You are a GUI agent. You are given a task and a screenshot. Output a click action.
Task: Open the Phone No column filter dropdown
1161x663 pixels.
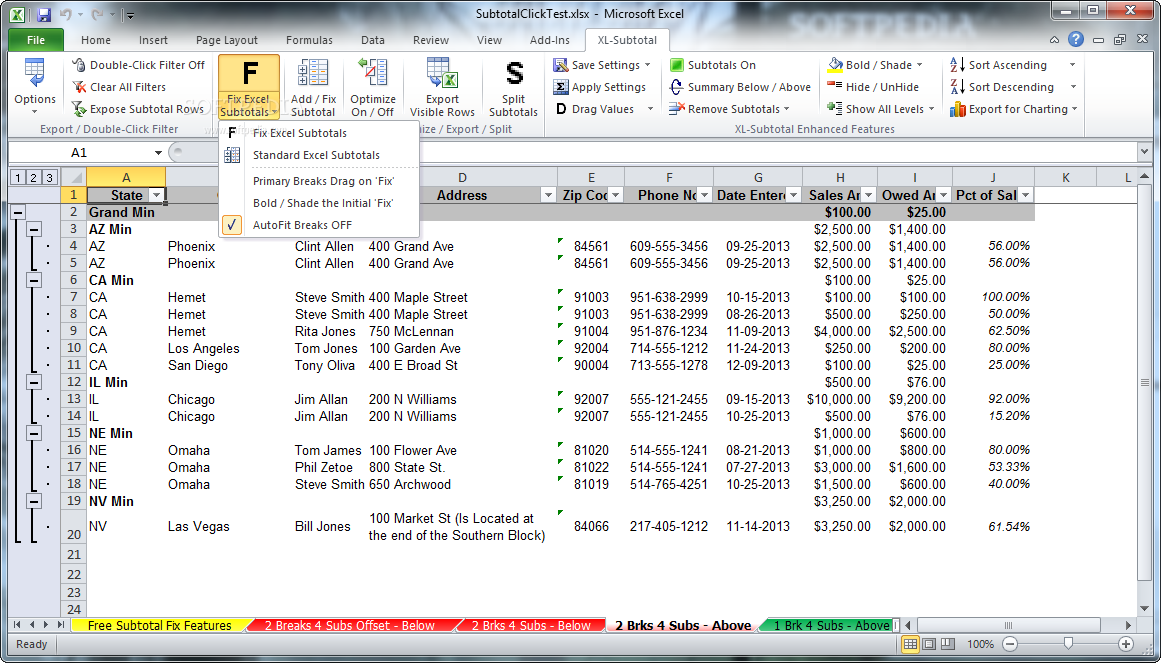click(x=704, y=196)
